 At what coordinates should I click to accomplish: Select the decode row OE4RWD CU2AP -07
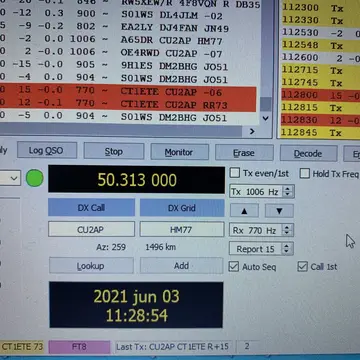[x=128, y=53]
